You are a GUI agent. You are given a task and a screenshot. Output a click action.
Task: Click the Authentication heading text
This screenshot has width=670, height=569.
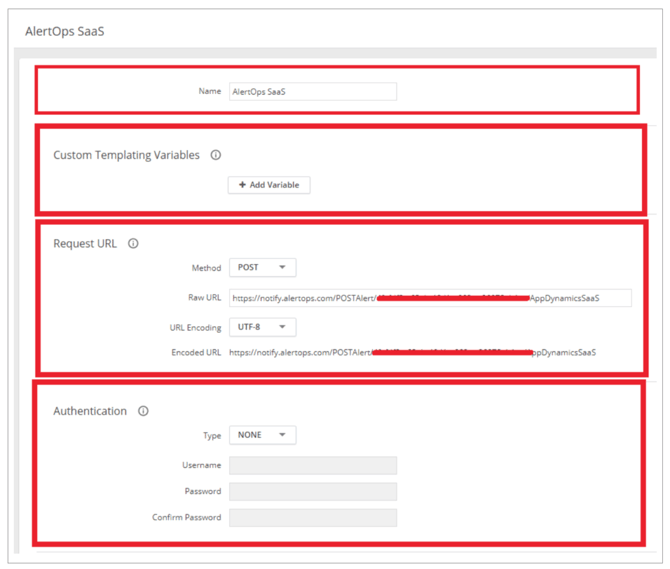90,411
